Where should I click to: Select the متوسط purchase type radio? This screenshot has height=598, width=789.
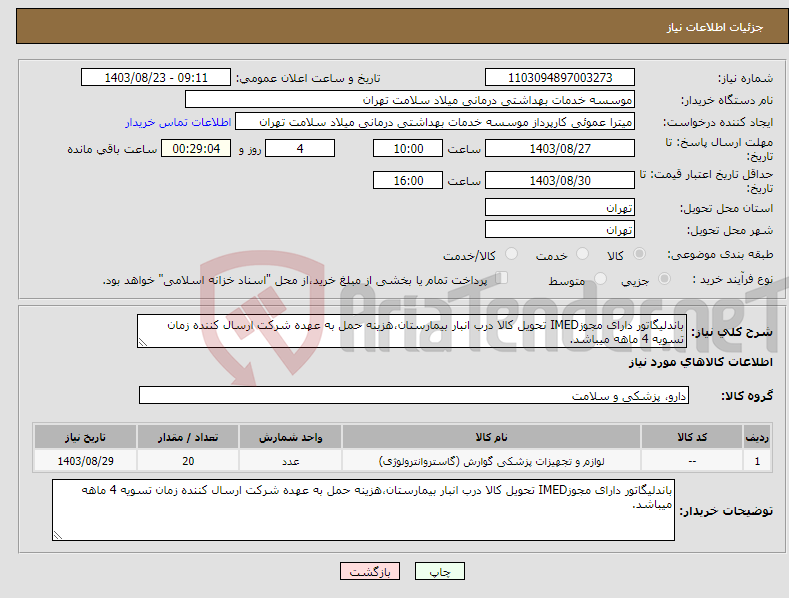(600, 278)
